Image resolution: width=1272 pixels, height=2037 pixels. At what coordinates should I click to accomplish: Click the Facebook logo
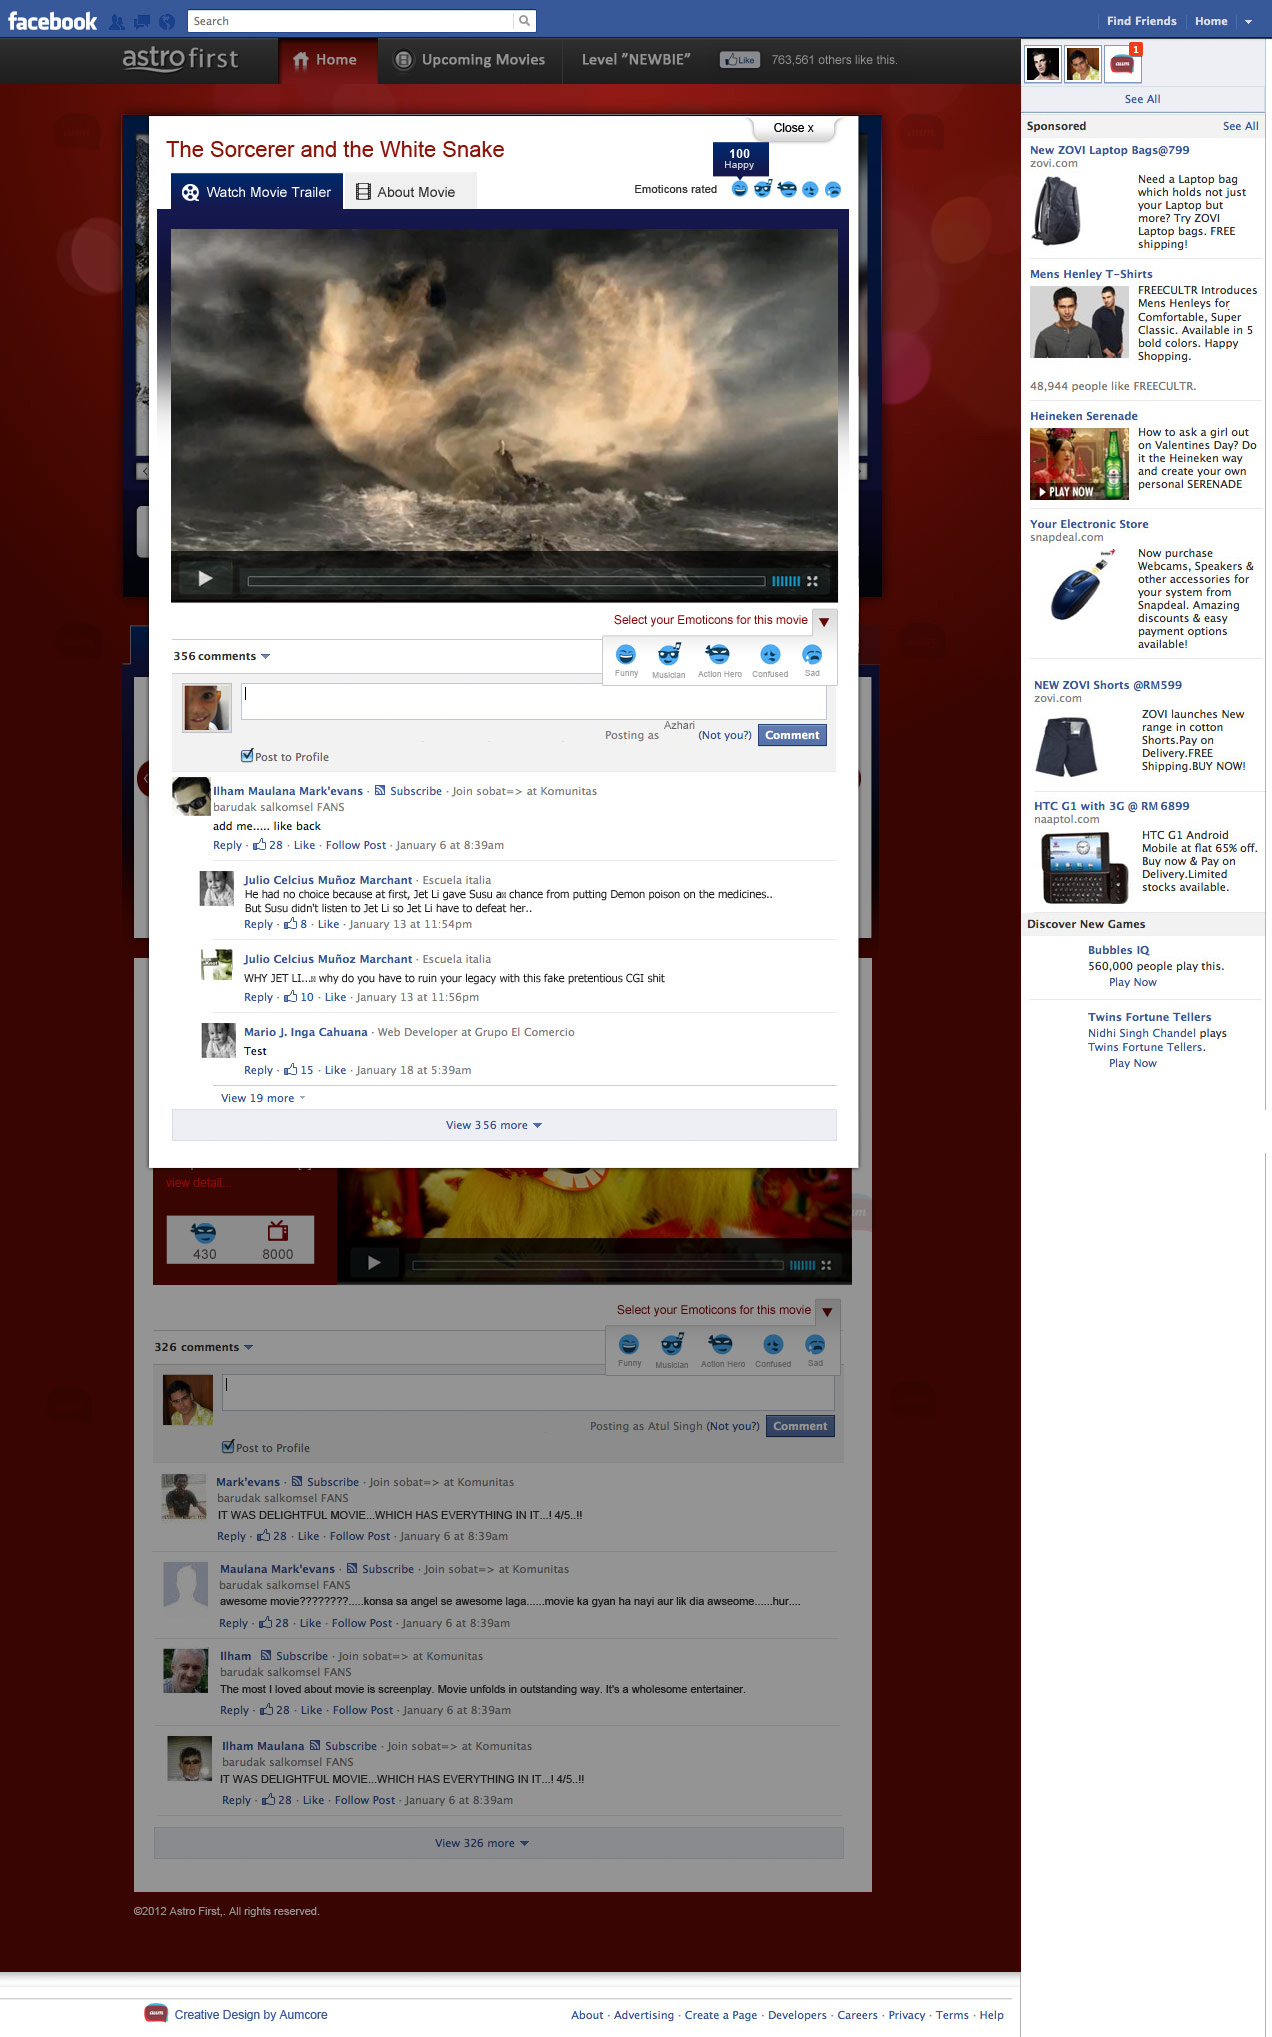[x=52, y=21]
